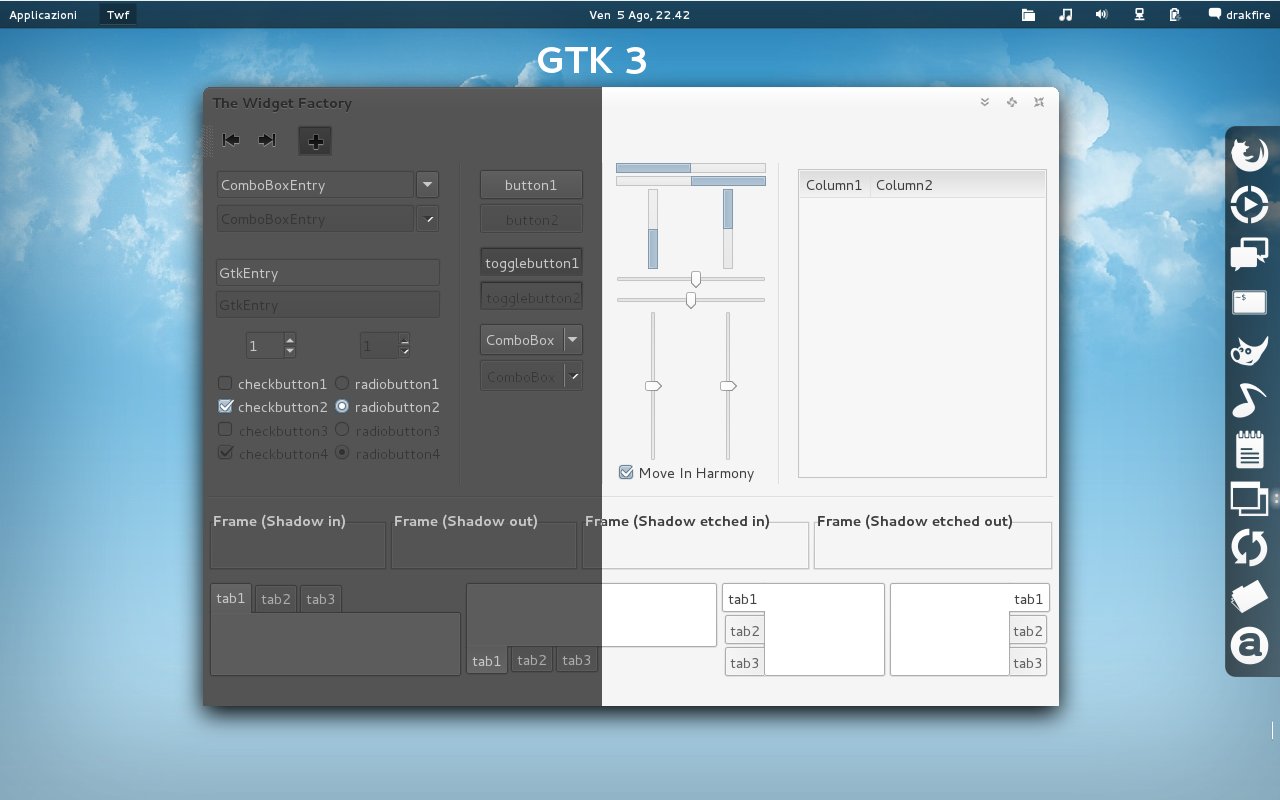This screenshot has height=800, width=1280.
Task: Click the greyed-out ComboBox dropdown
Action: (531, 376)
